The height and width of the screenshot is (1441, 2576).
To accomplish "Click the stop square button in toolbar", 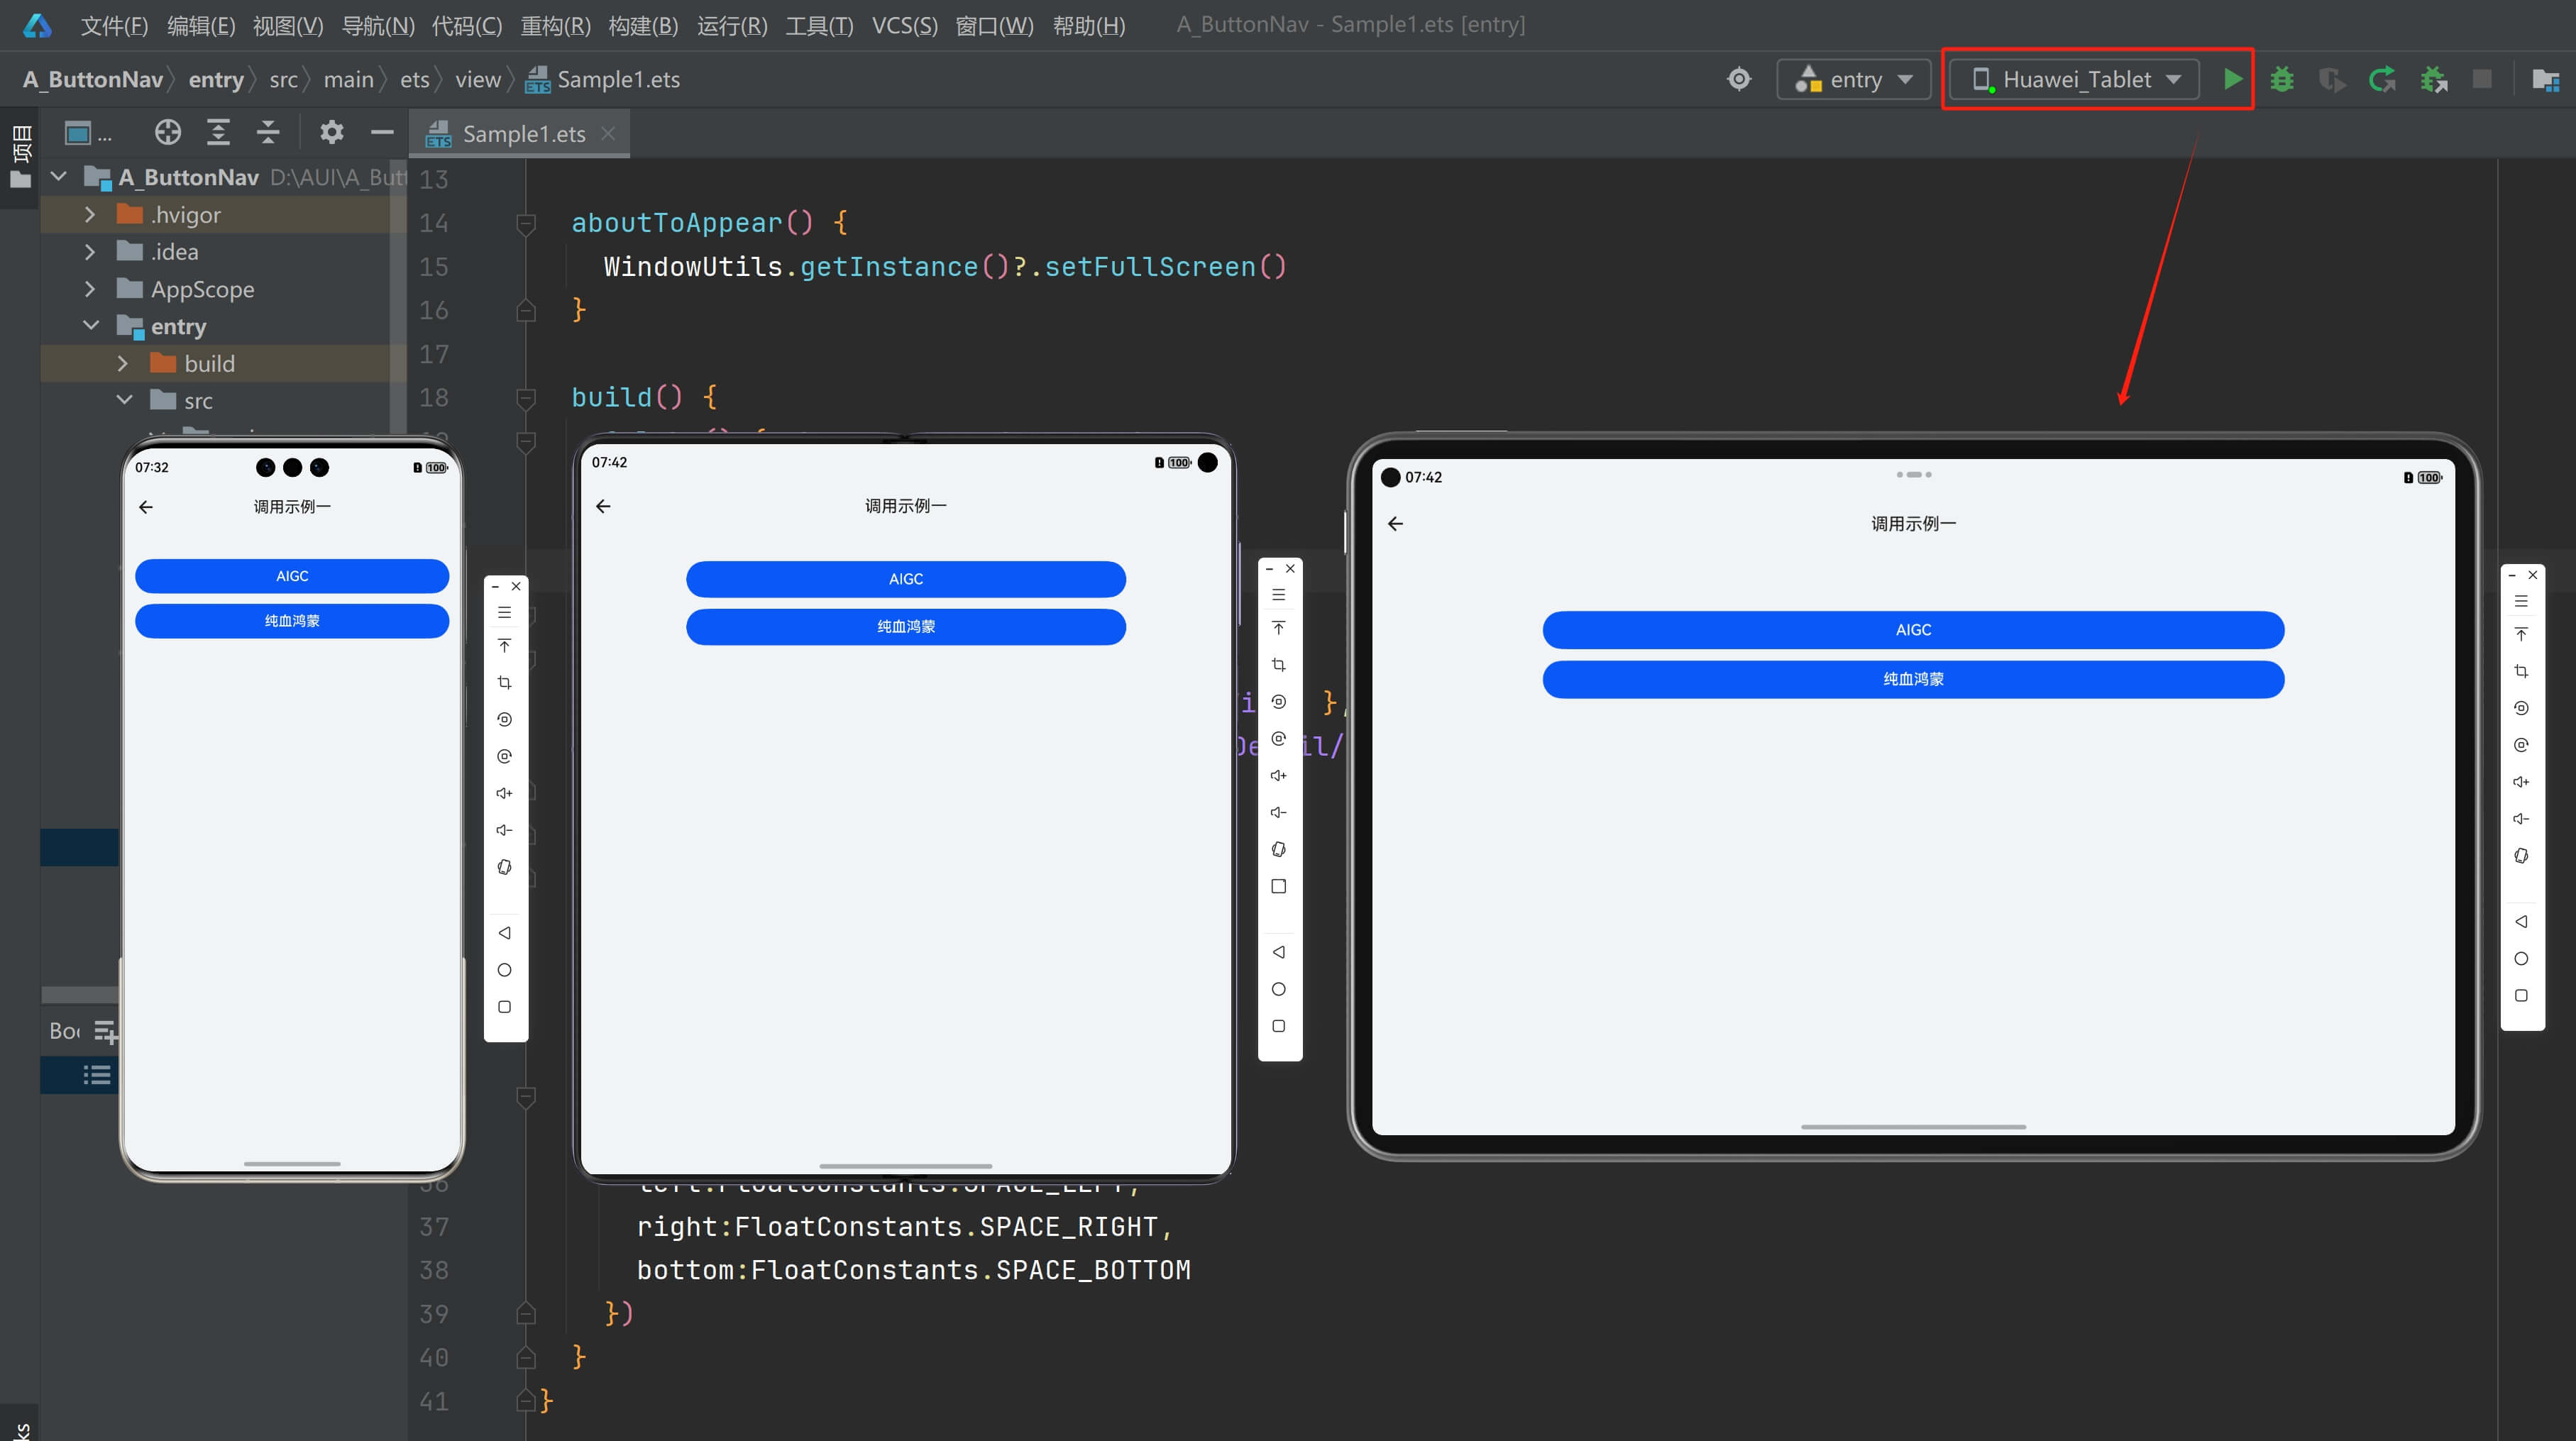I will click(x=2482, y=79).
